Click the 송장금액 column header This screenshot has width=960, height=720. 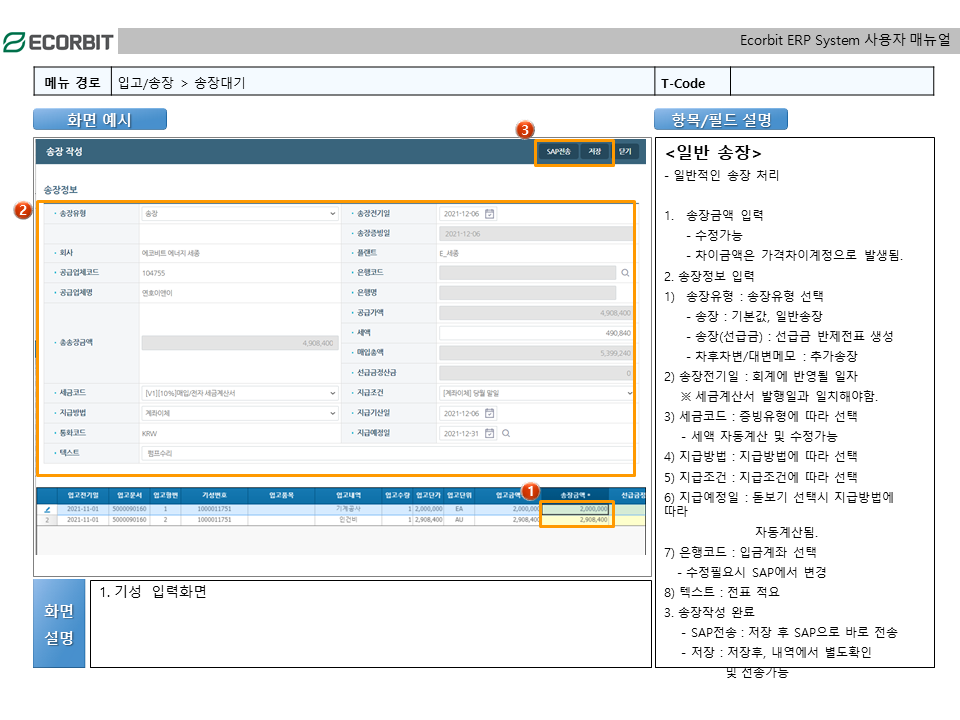(575, 494)
